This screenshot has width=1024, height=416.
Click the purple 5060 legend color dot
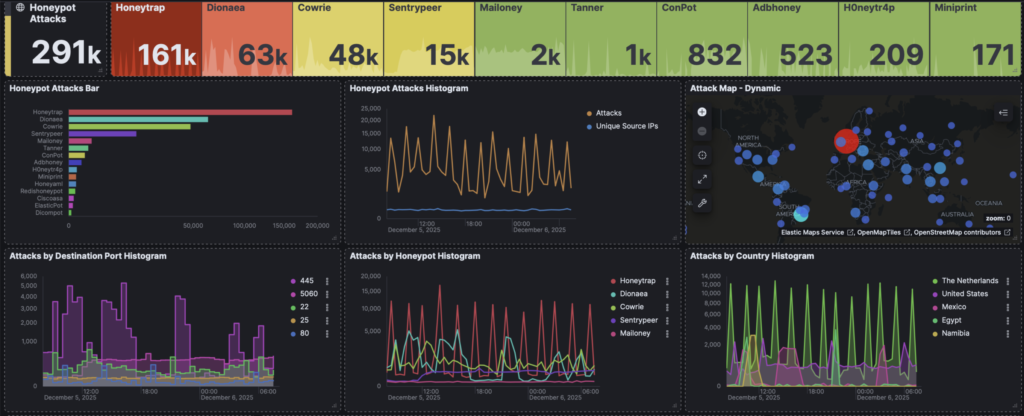(292, 294)
